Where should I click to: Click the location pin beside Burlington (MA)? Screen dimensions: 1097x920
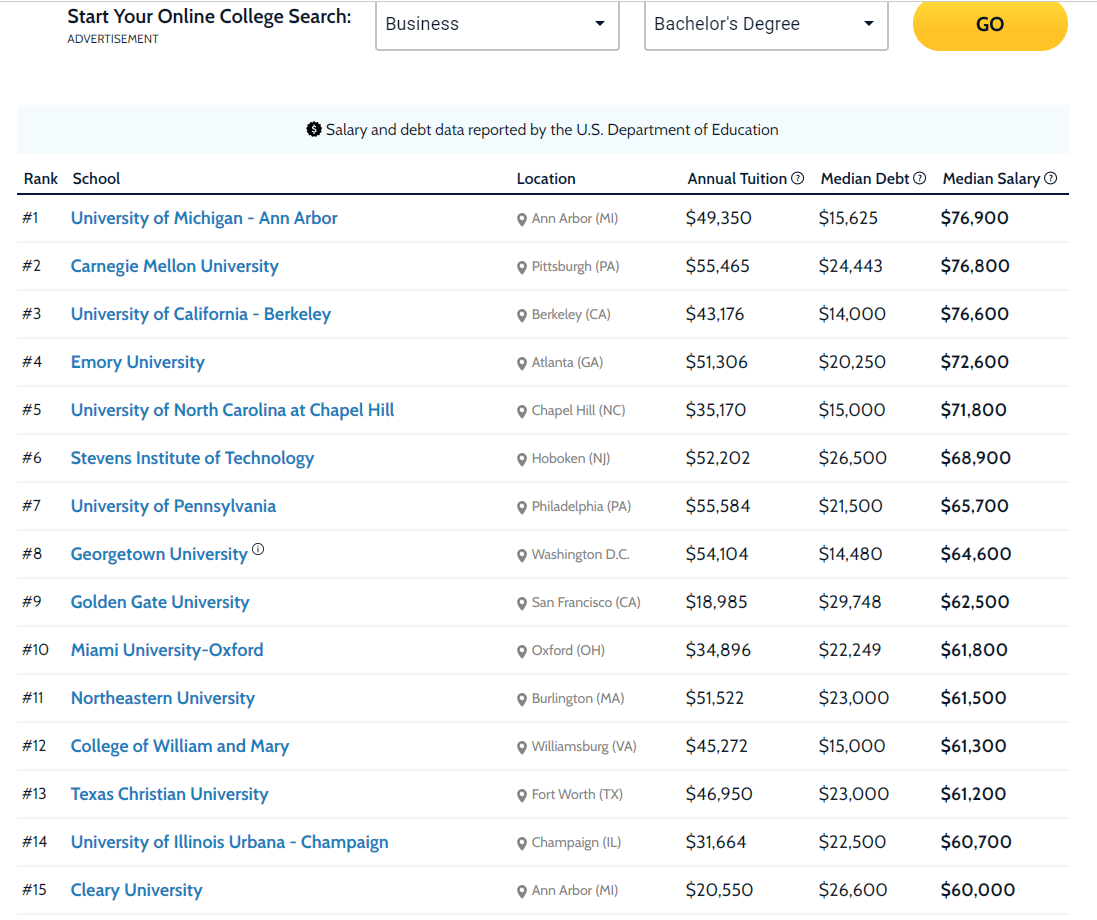point(522,700)
